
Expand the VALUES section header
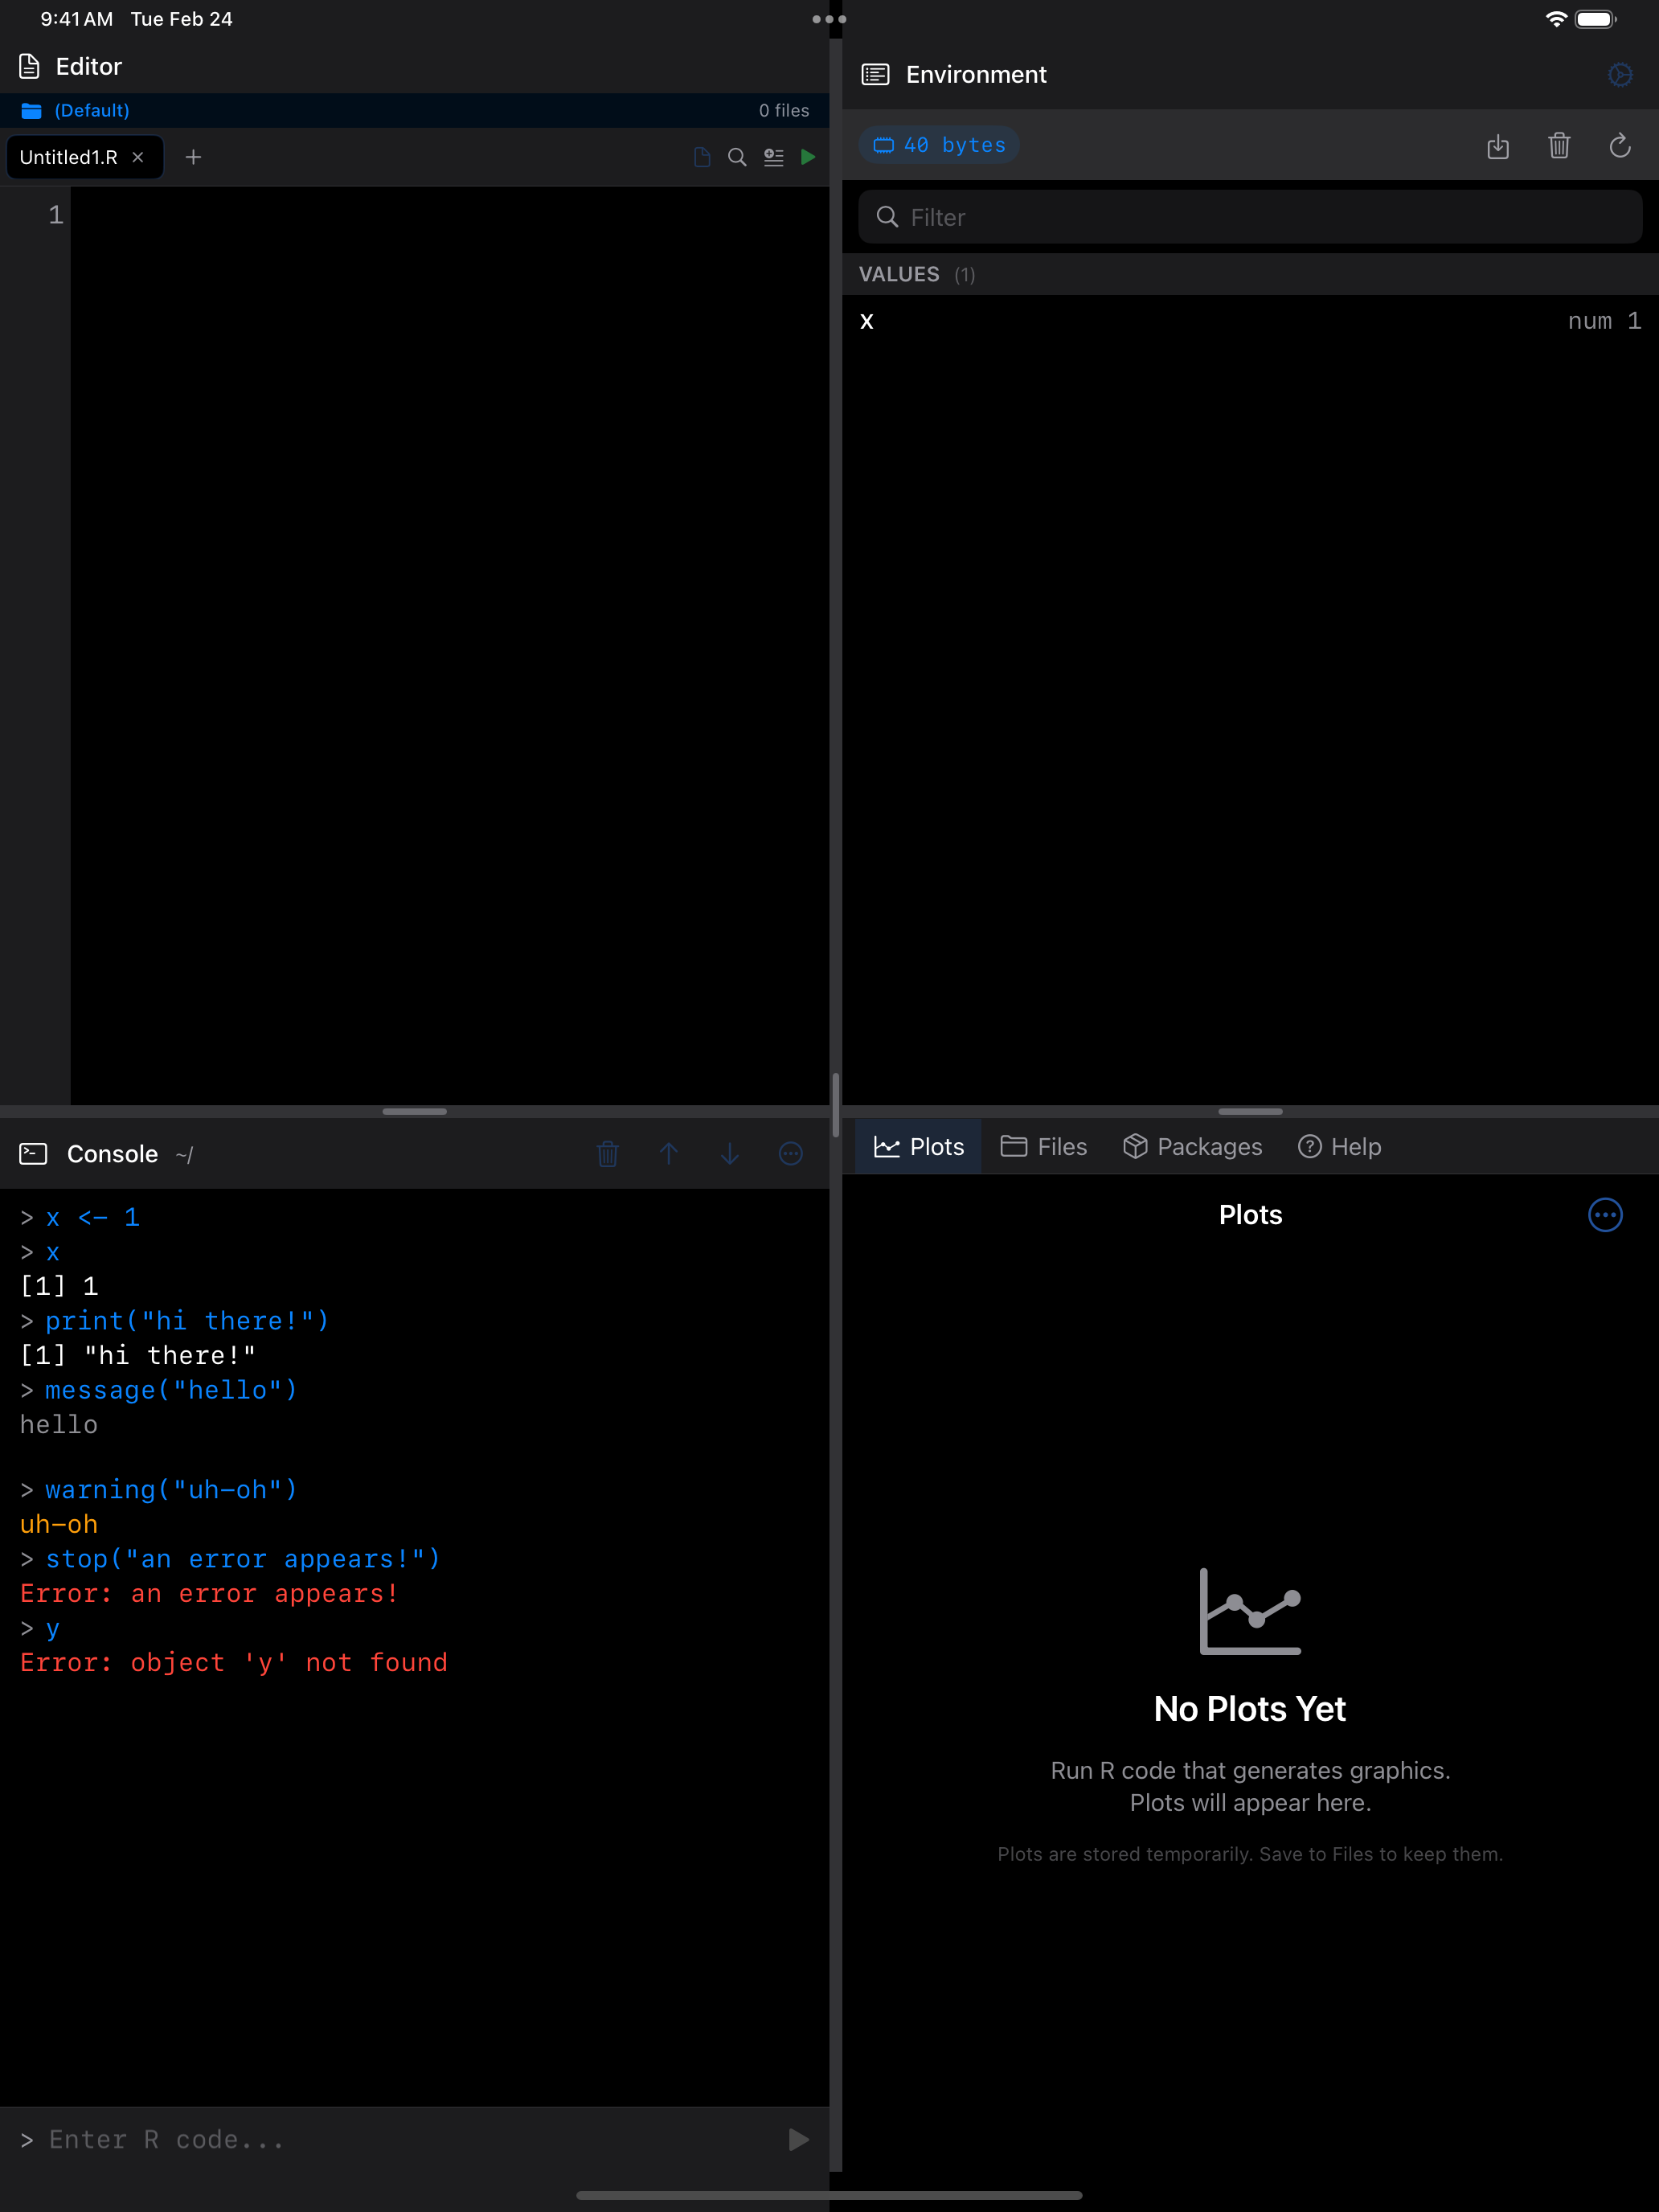pyautogui.click(x=900, y=274)
